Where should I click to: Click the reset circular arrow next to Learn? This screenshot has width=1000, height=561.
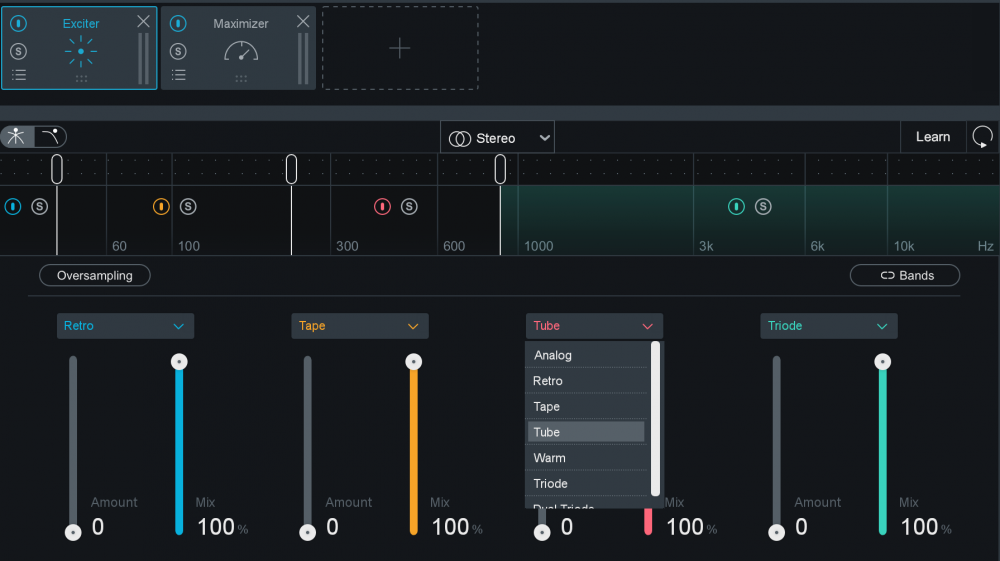tap(982, 137)
